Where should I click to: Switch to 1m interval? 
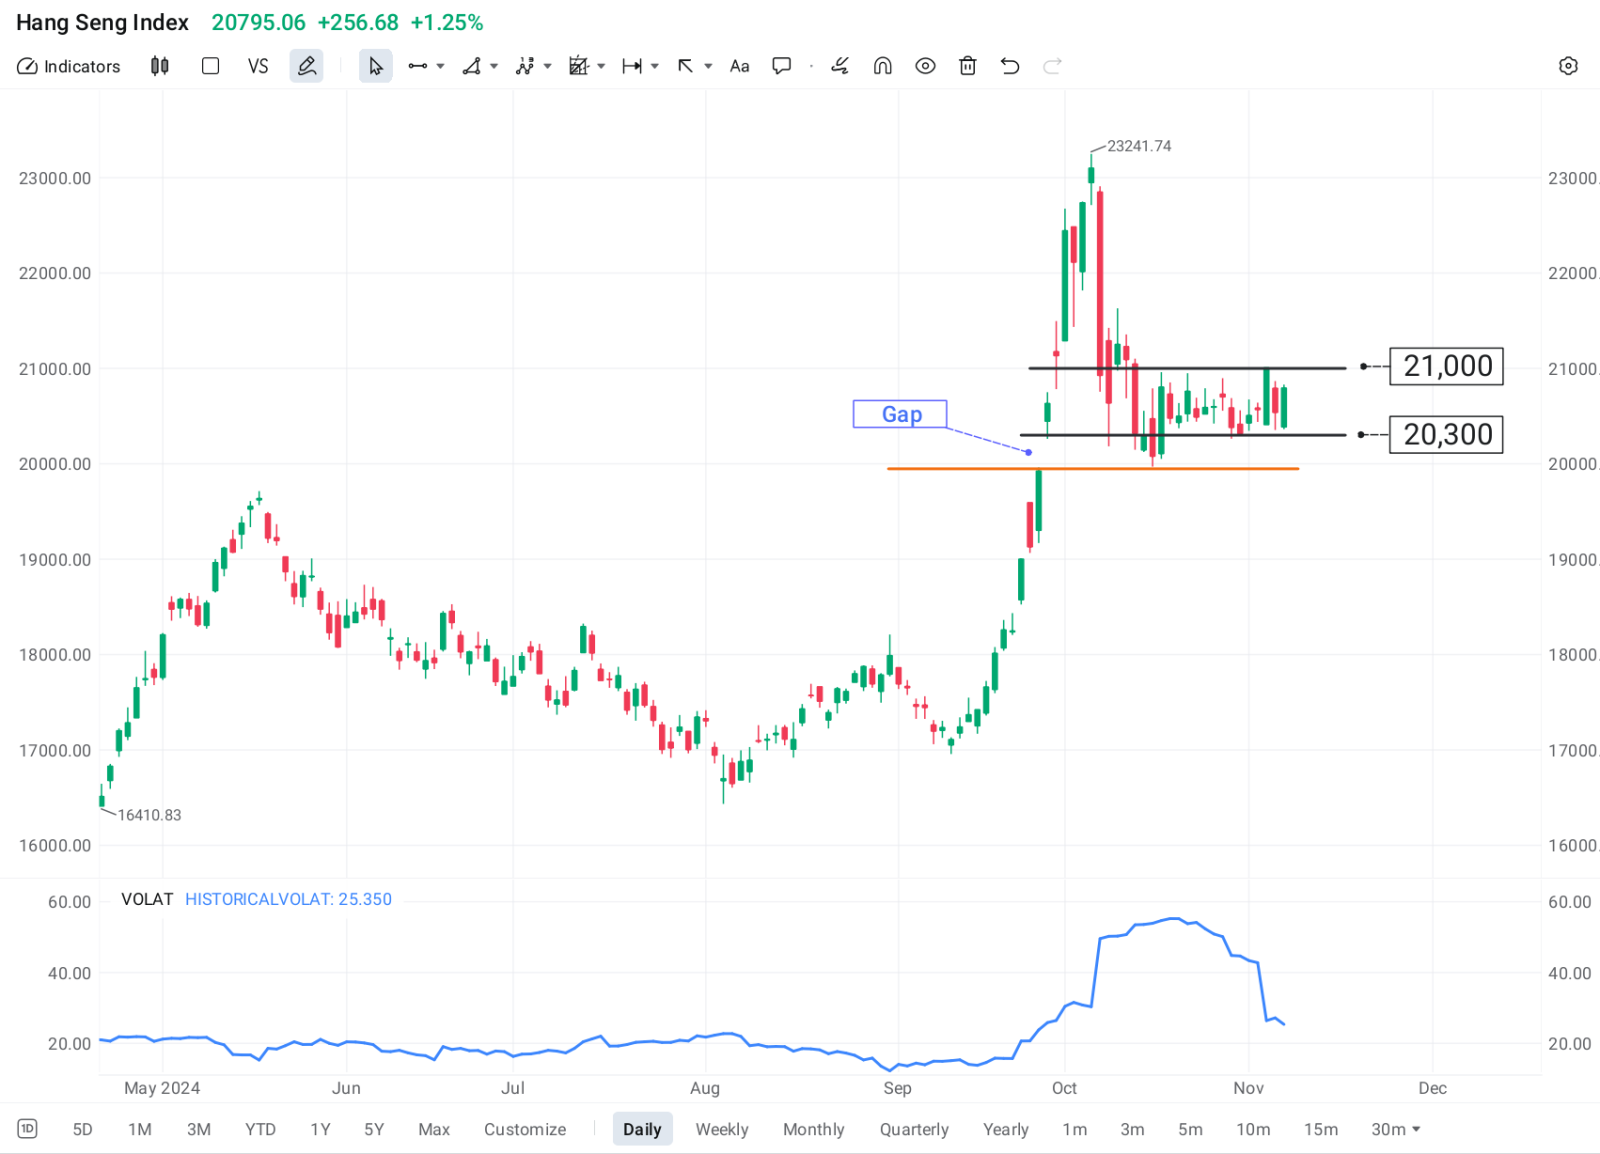click(x=1075, y=1129)
